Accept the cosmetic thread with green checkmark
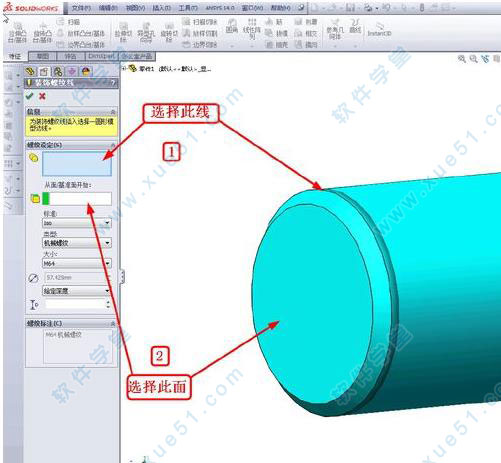The image size is (501, 463). (x=30, y=96)
